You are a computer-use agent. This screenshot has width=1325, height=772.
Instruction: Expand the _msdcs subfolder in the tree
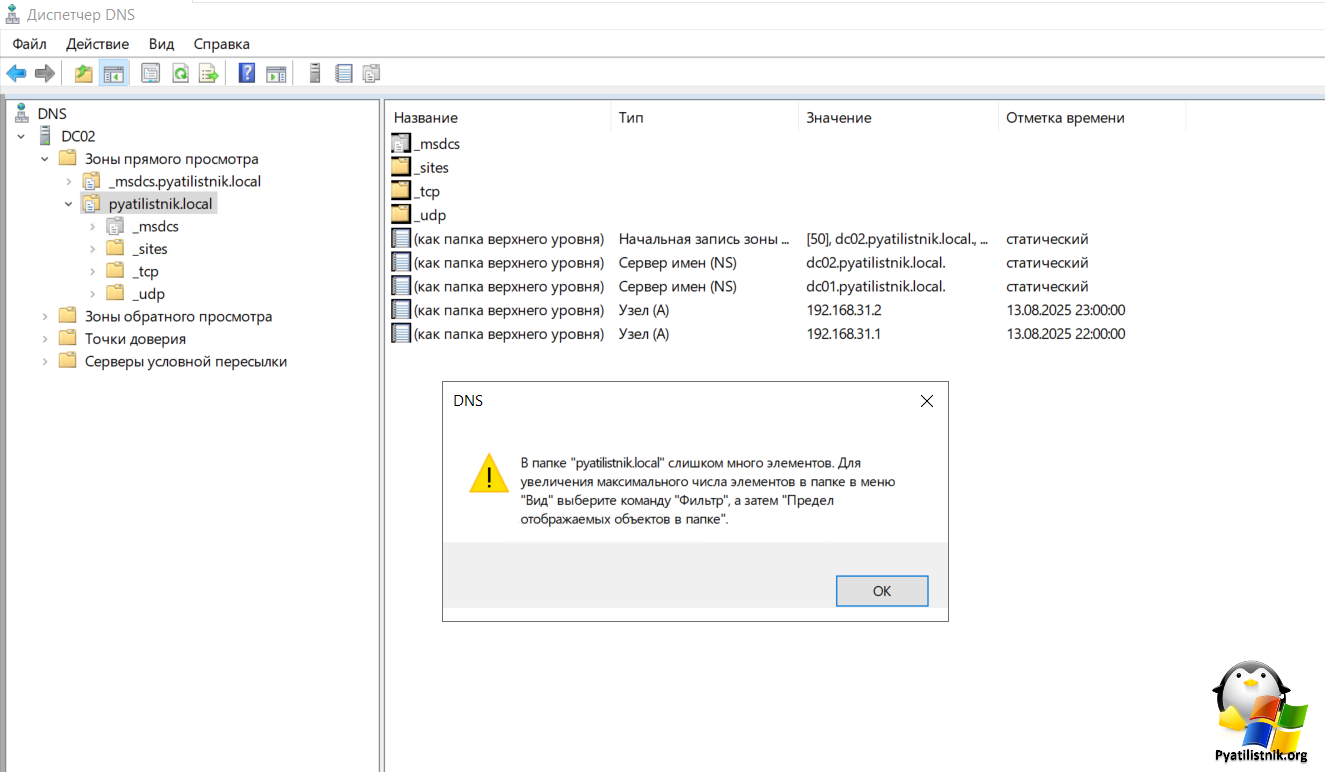[x=92, y=226]
